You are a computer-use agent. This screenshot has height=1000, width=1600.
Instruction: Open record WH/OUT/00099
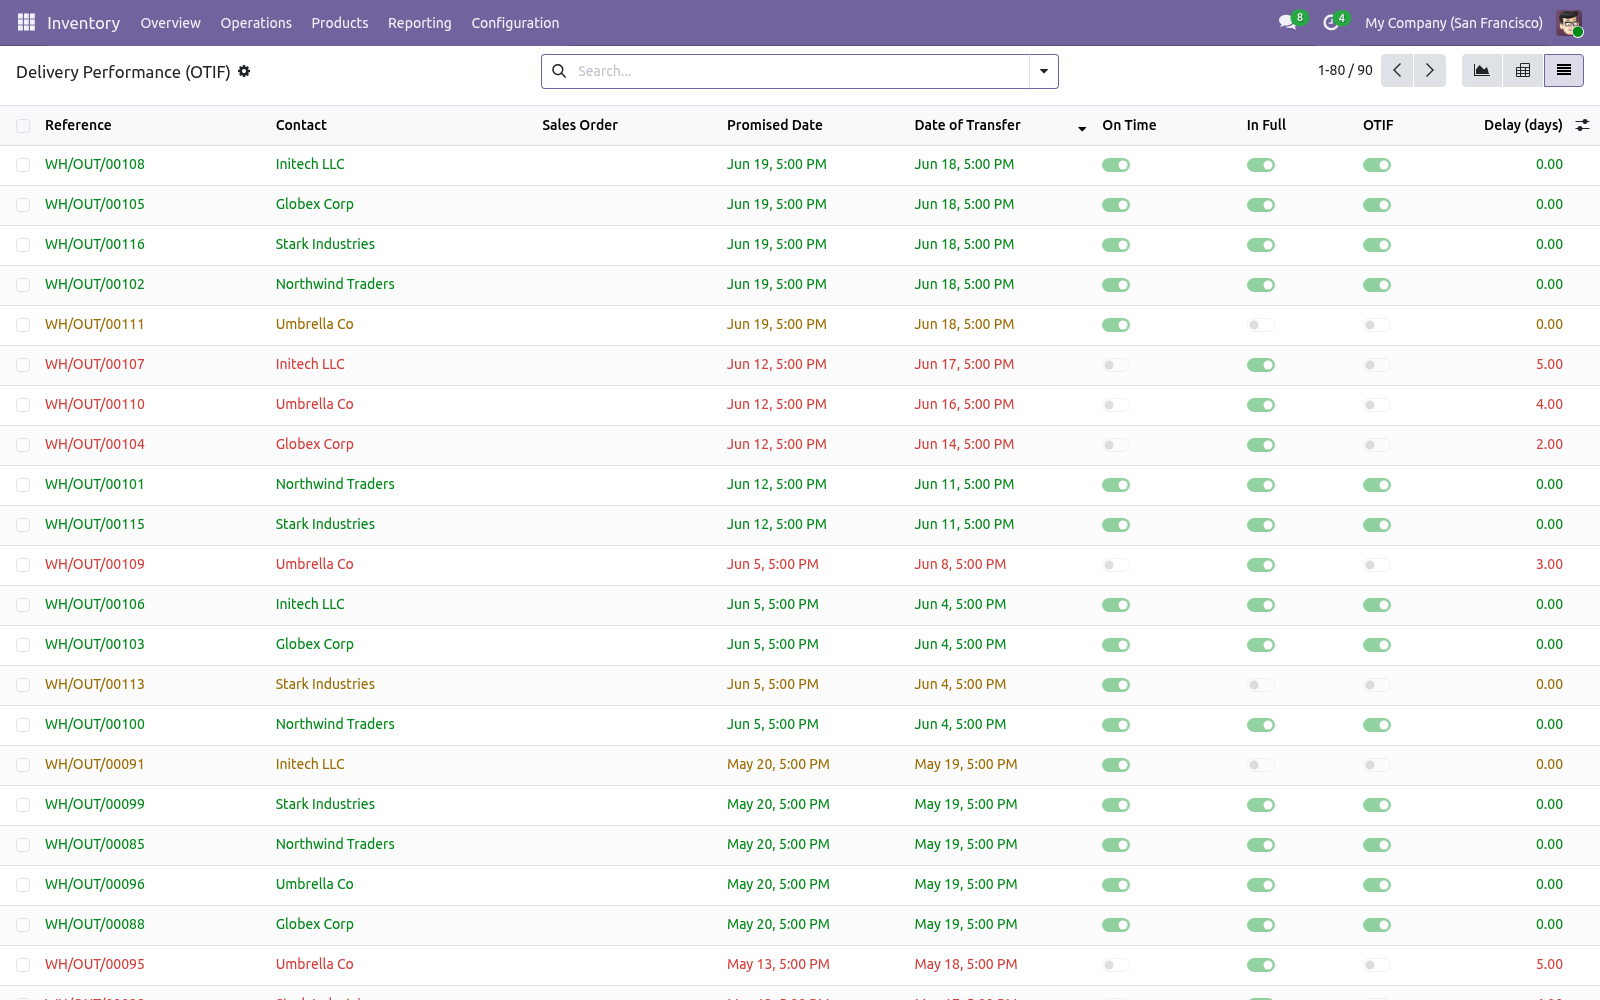(x=95, y=804)
